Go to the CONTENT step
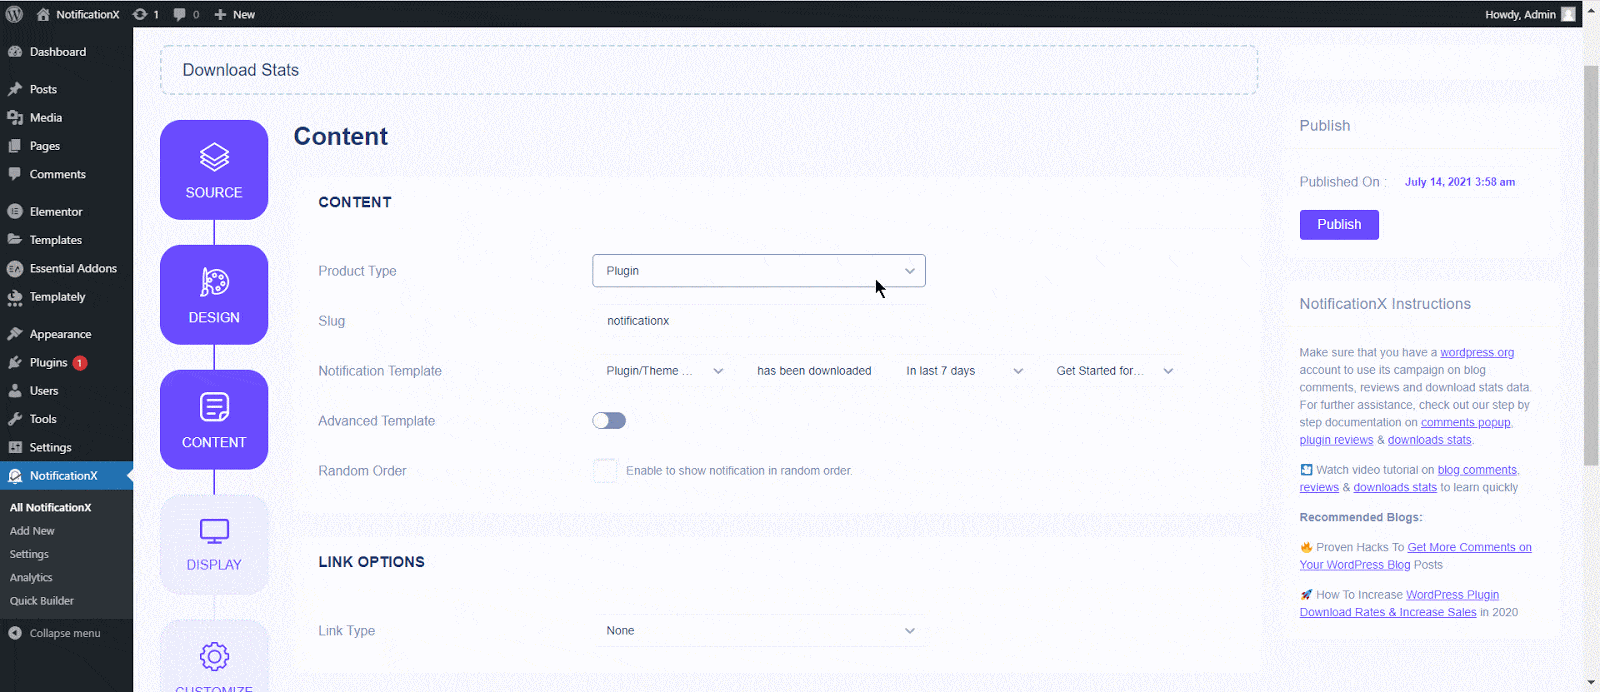1600x692 pixels. [214, 420]
